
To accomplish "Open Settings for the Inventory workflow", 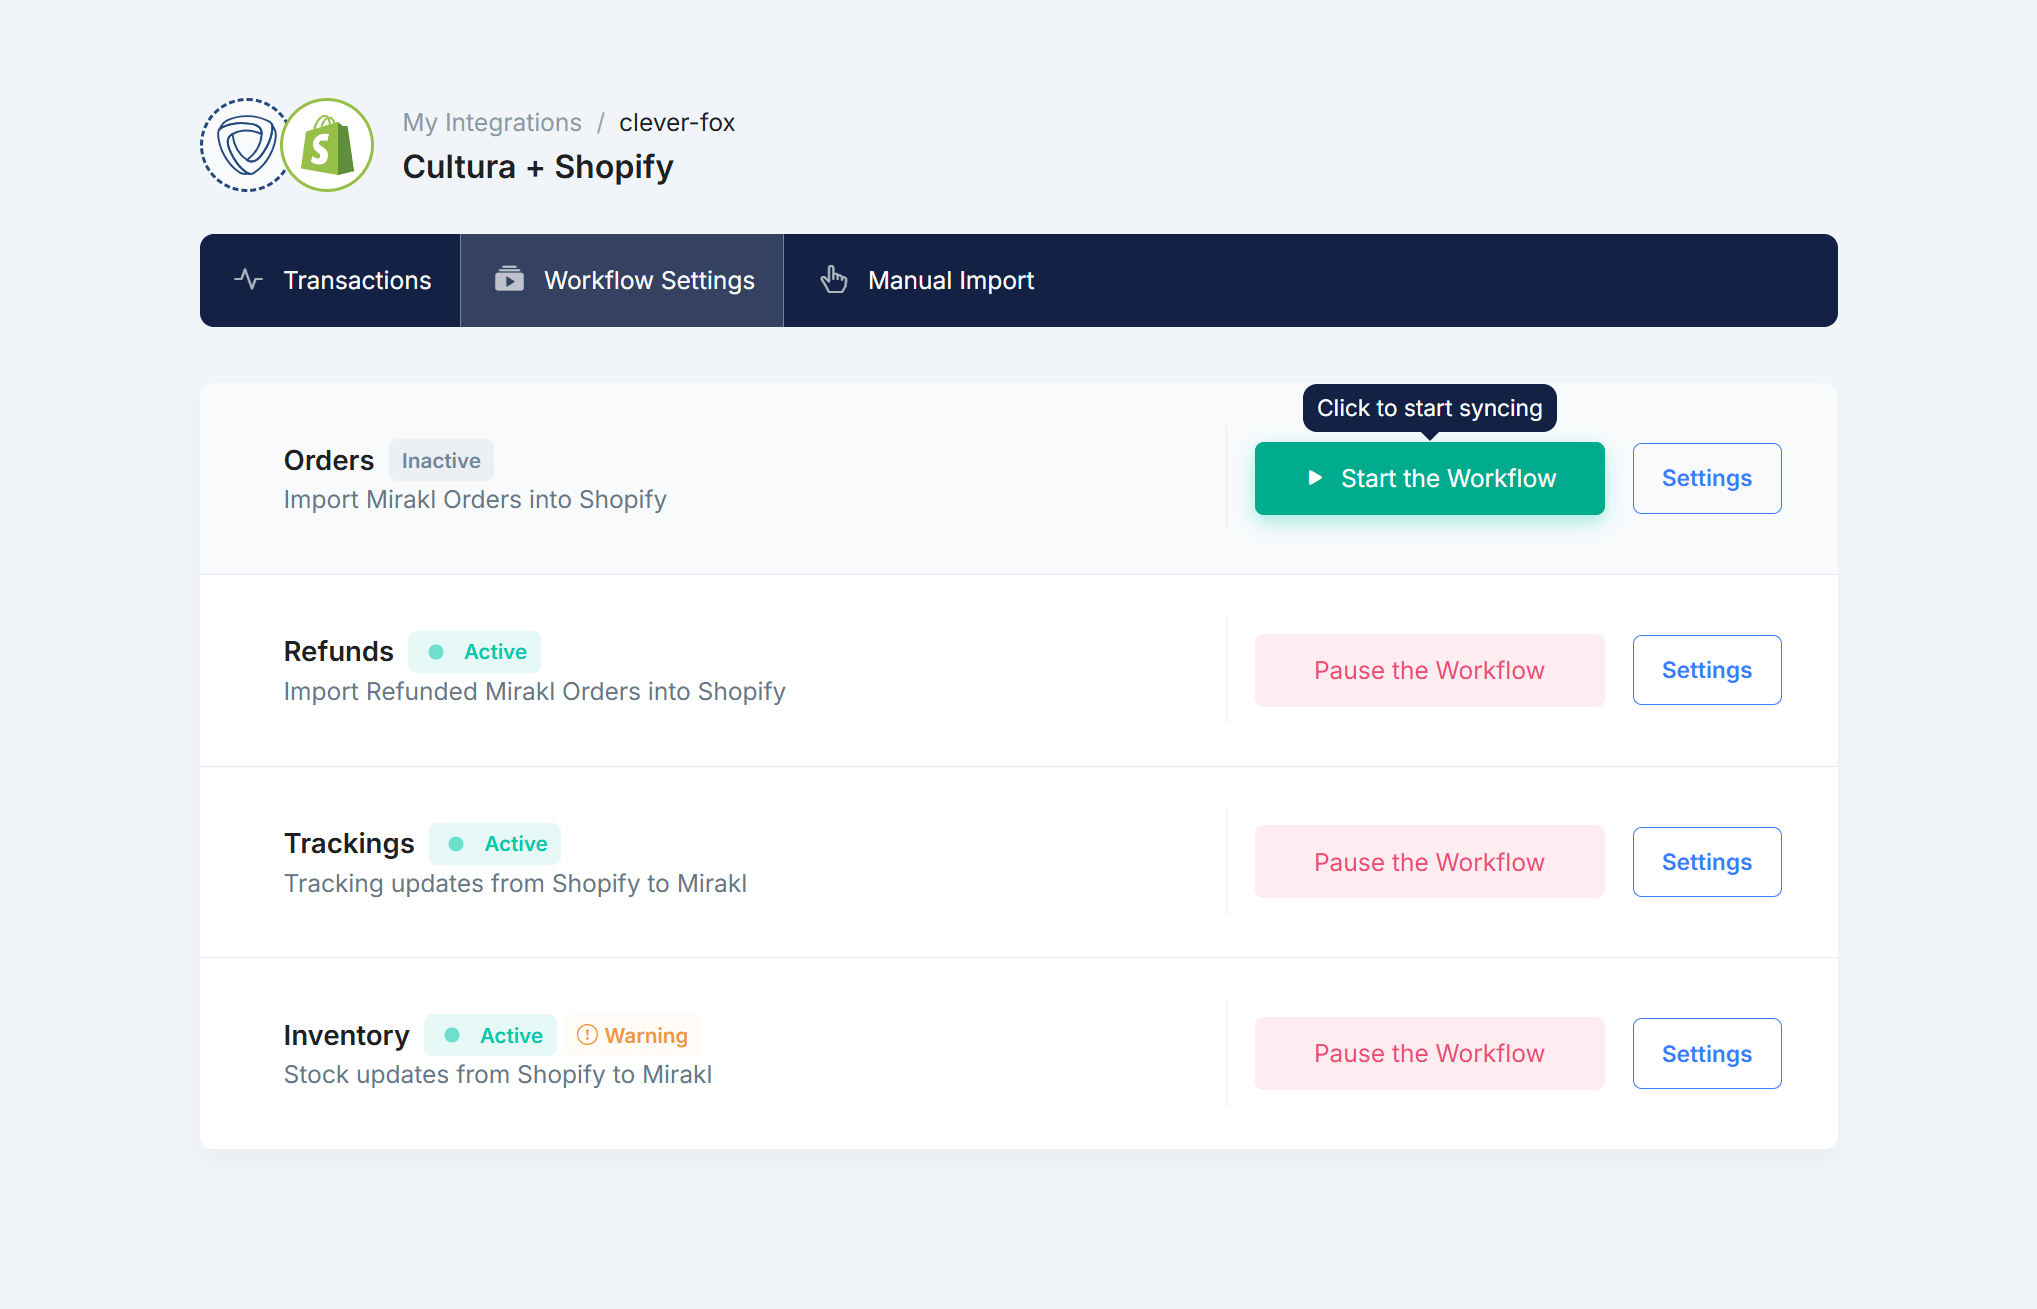I will tap(1706, 1053).
